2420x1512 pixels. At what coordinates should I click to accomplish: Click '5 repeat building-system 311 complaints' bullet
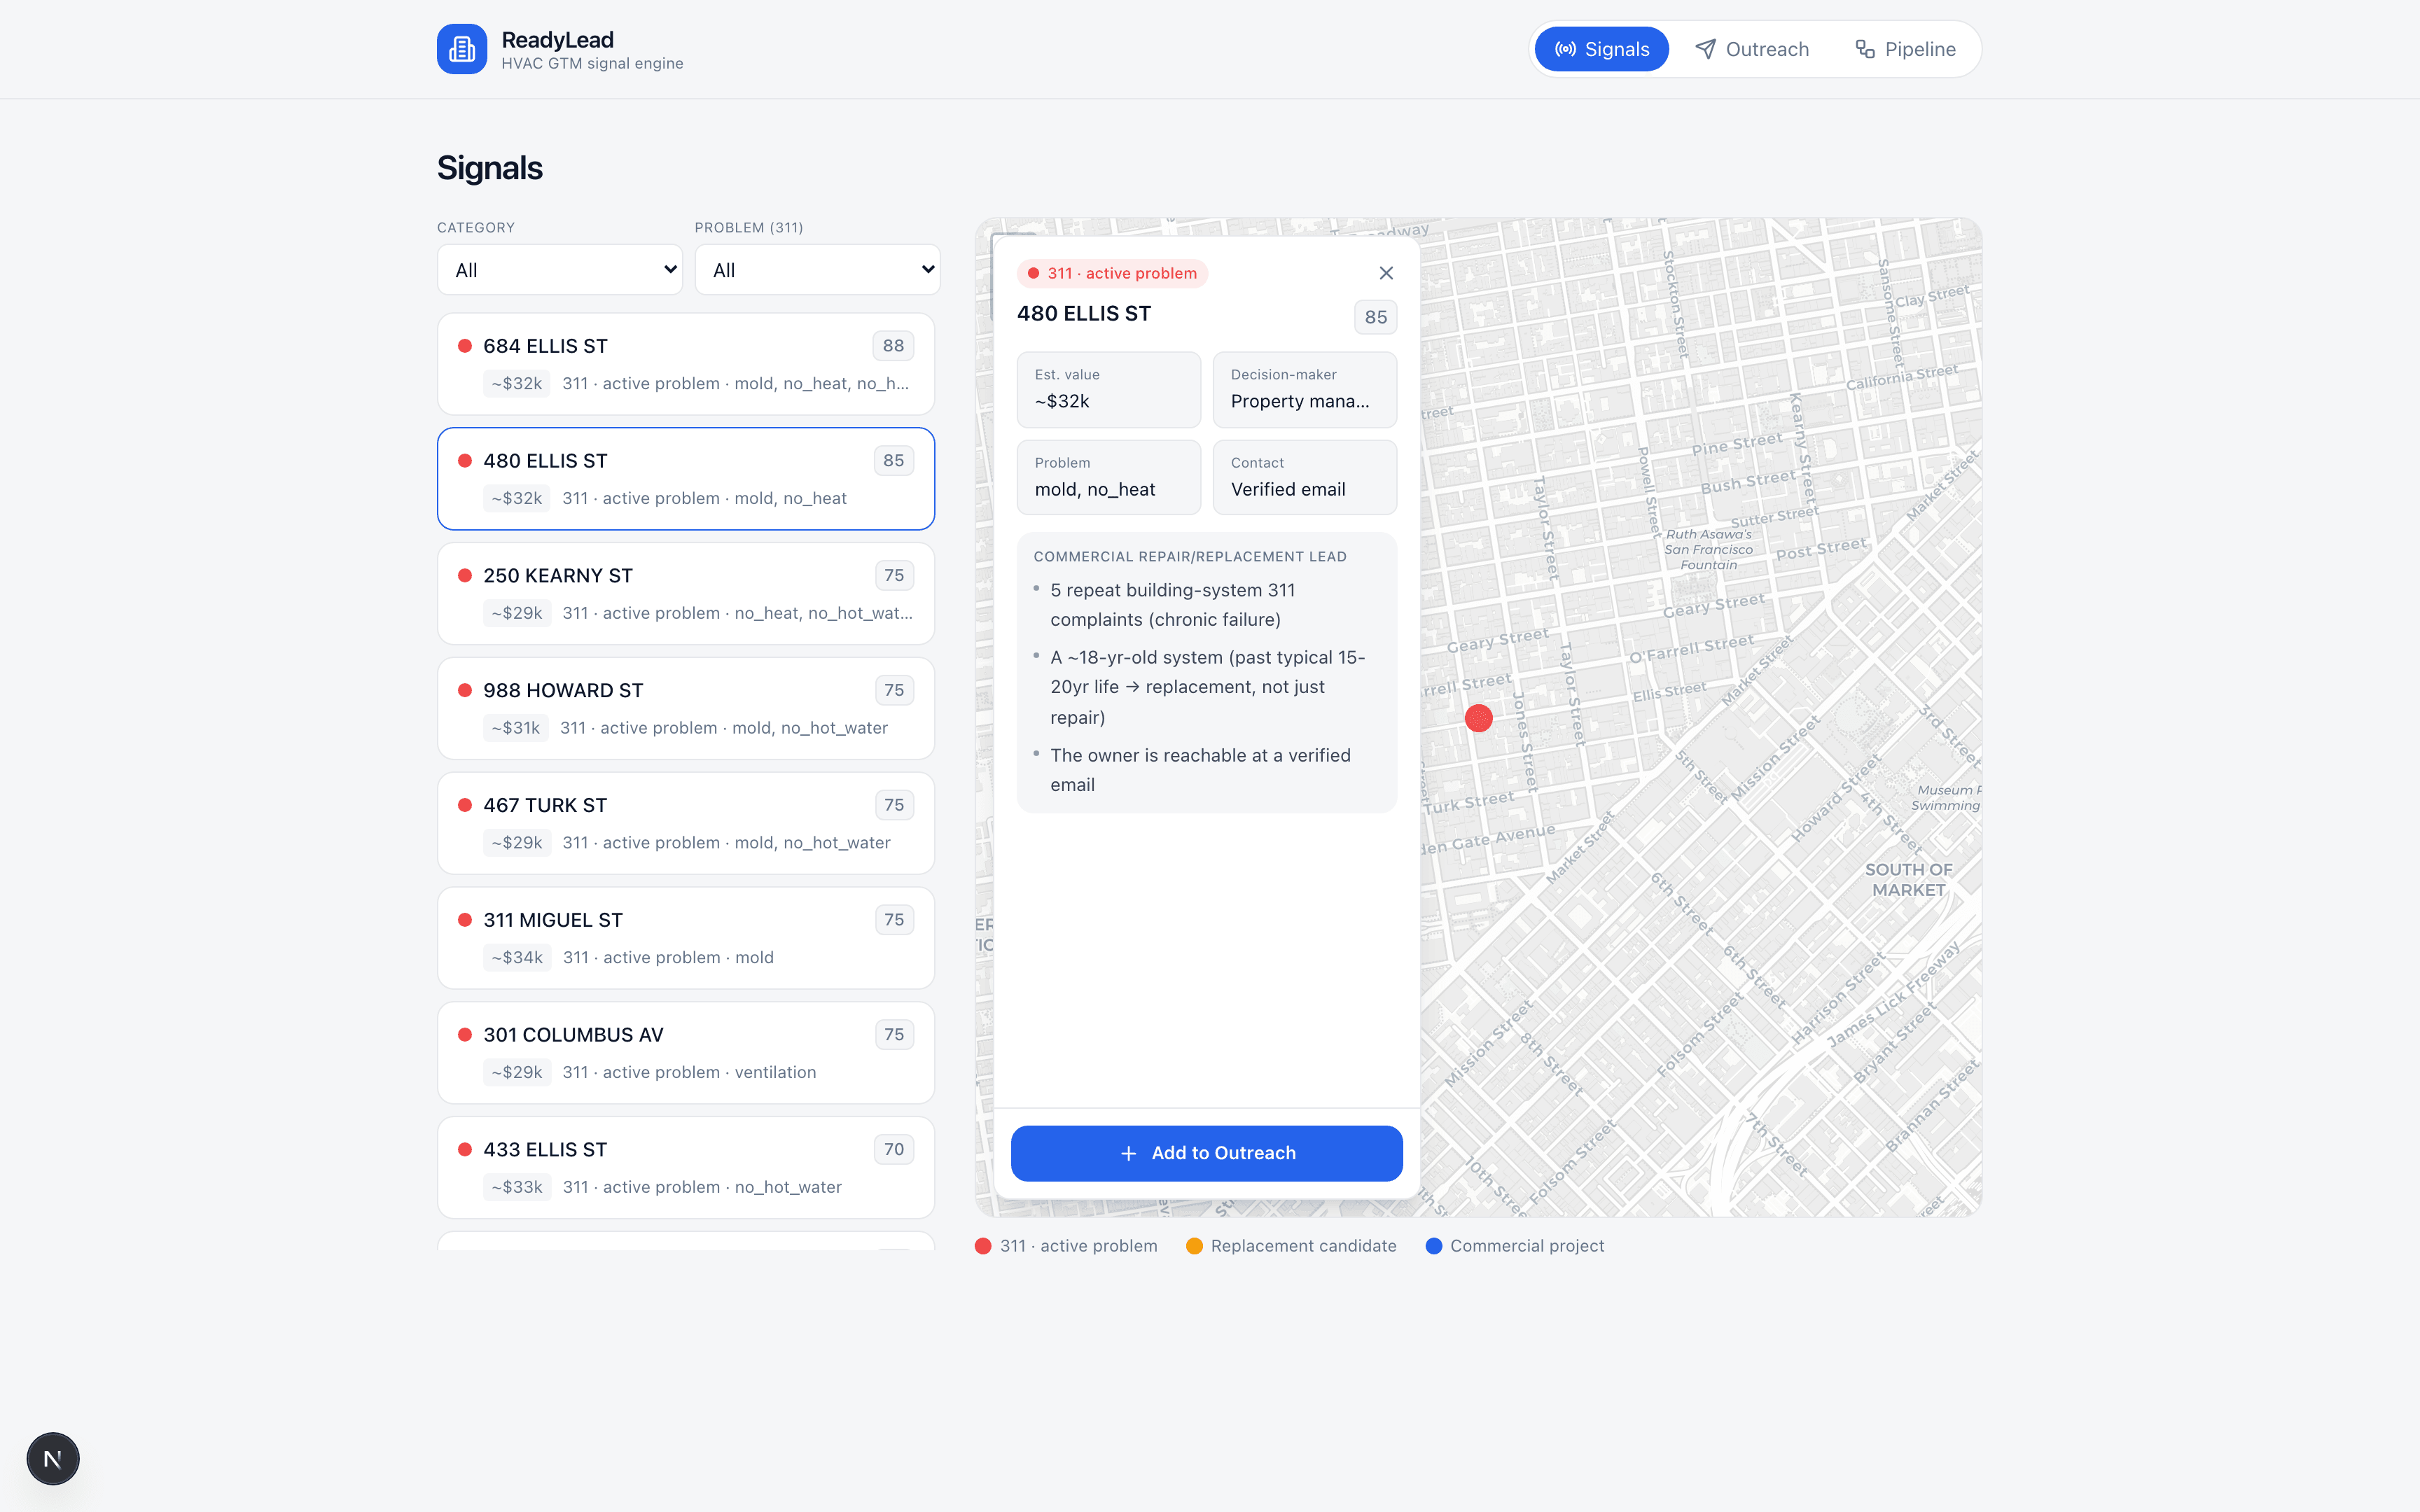[1173, 605]
